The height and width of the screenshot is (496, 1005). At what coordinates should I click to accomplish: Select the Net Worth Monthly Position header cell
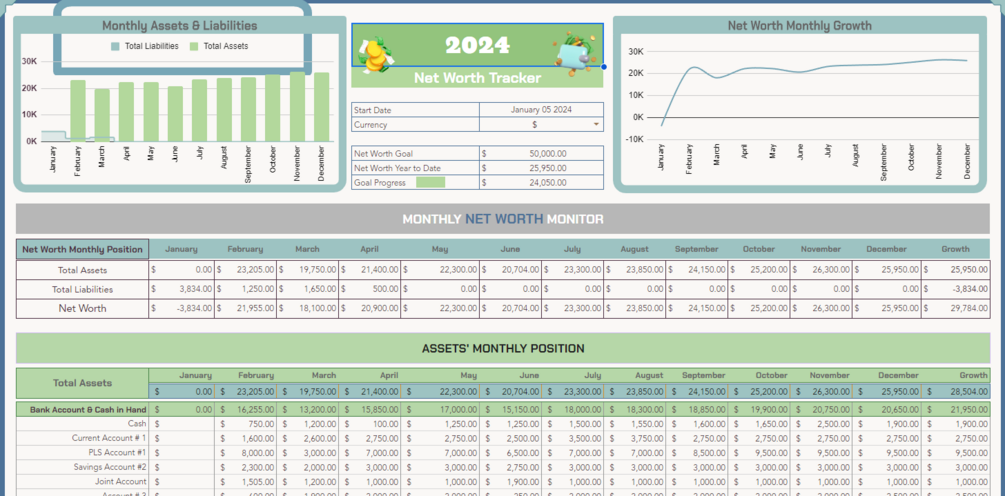[83, 249]
